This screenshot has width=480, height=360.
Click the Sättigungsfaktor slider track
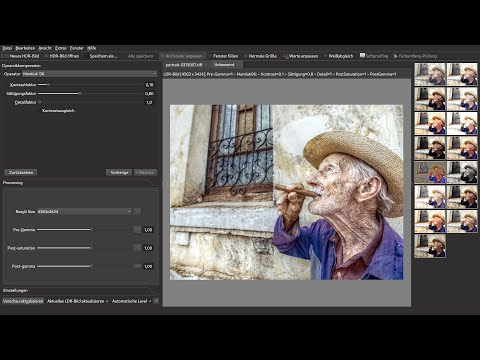coord(90,94)
